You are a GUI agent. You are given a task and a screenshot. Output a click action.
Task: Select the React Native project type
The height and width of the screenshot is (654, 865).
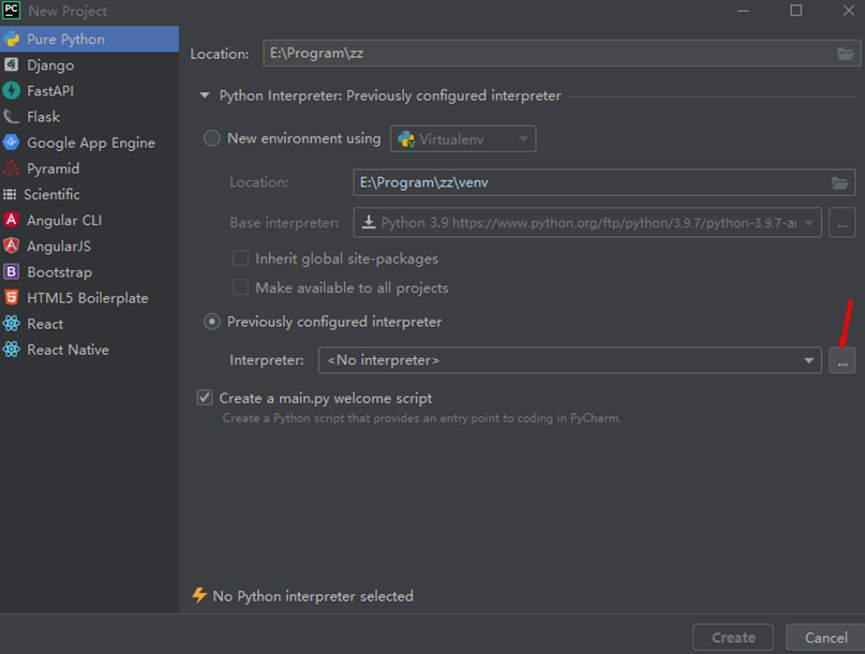point(89,350)
